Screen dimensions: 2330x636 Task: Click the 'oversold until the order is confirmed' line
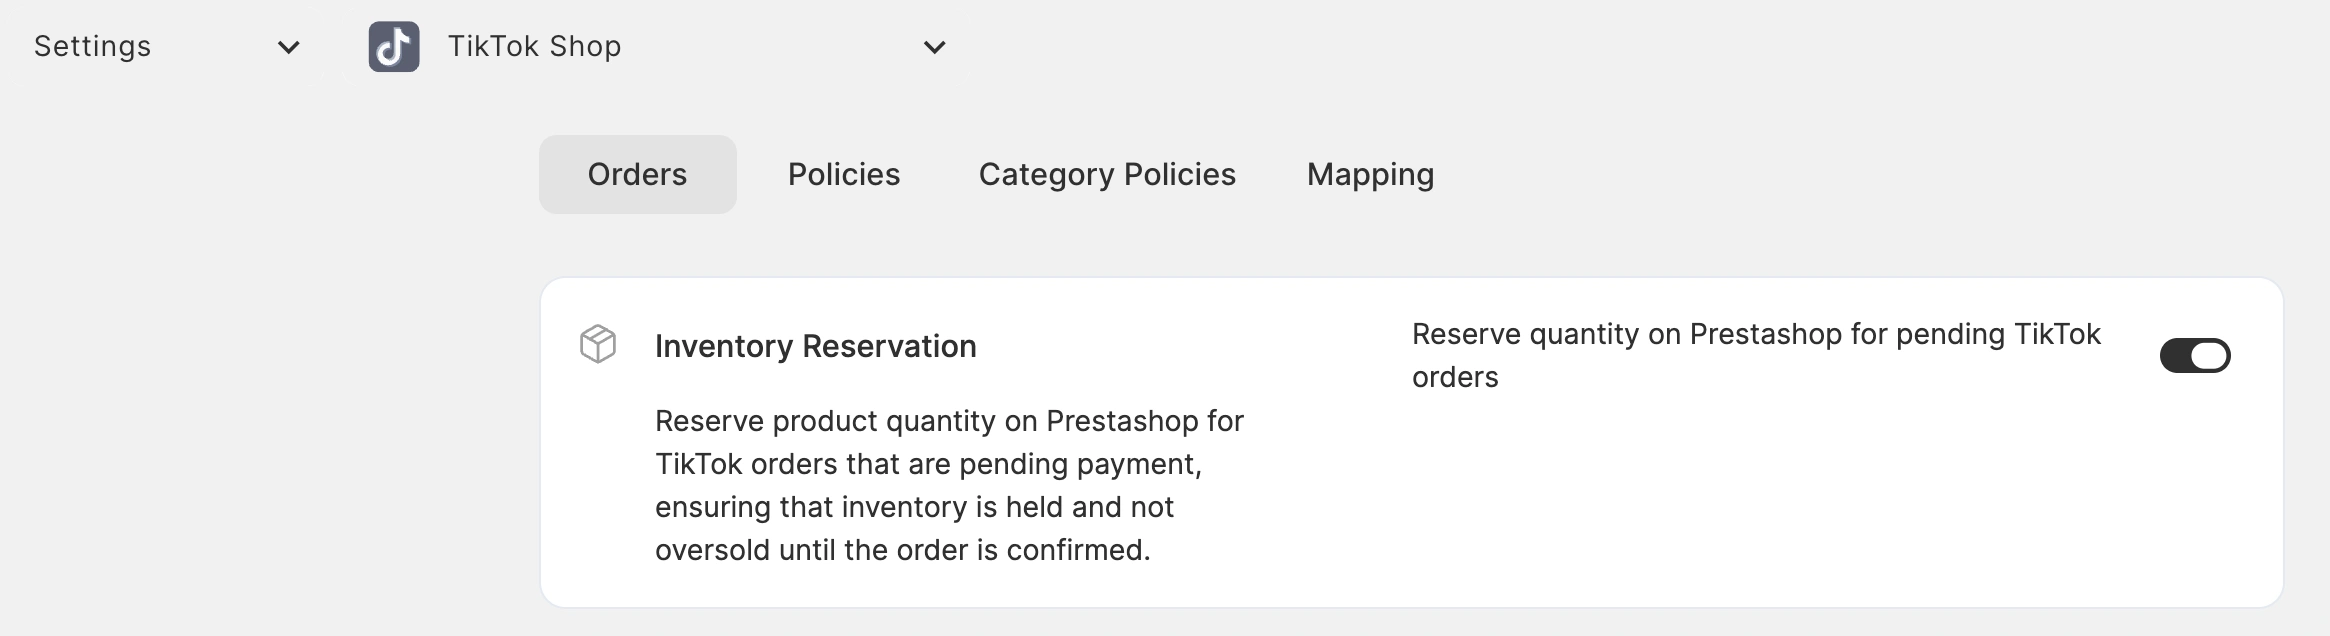(903, 550)
